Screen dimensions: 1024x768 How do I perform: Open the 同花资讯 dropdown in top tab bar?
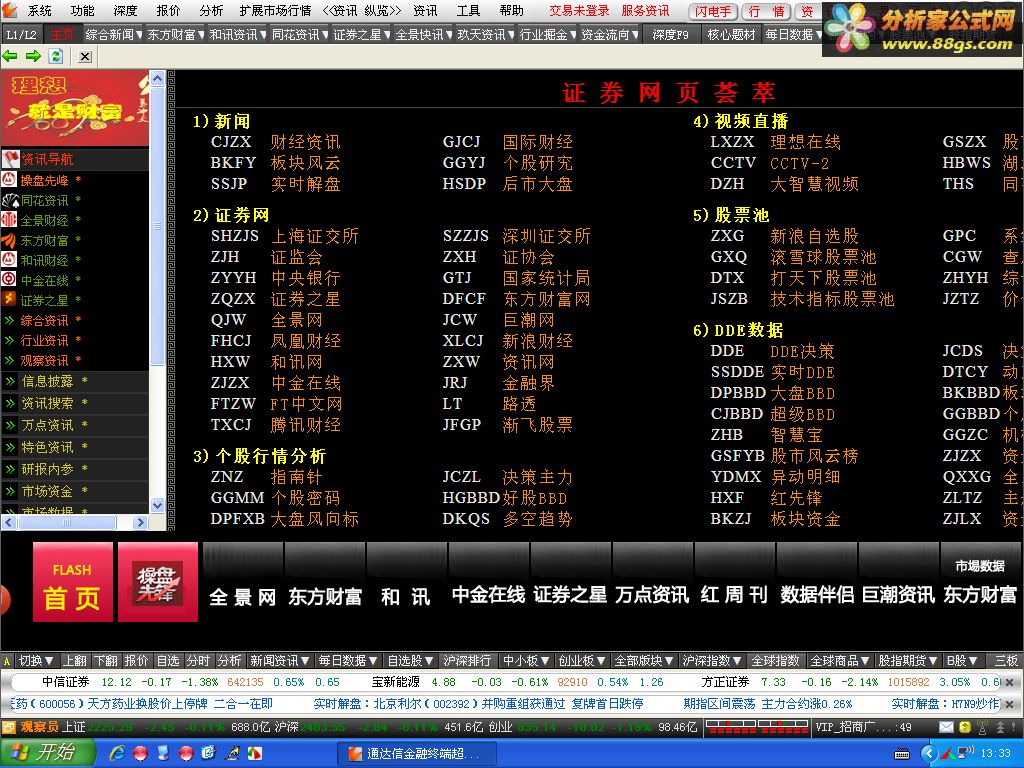[299, 35]
